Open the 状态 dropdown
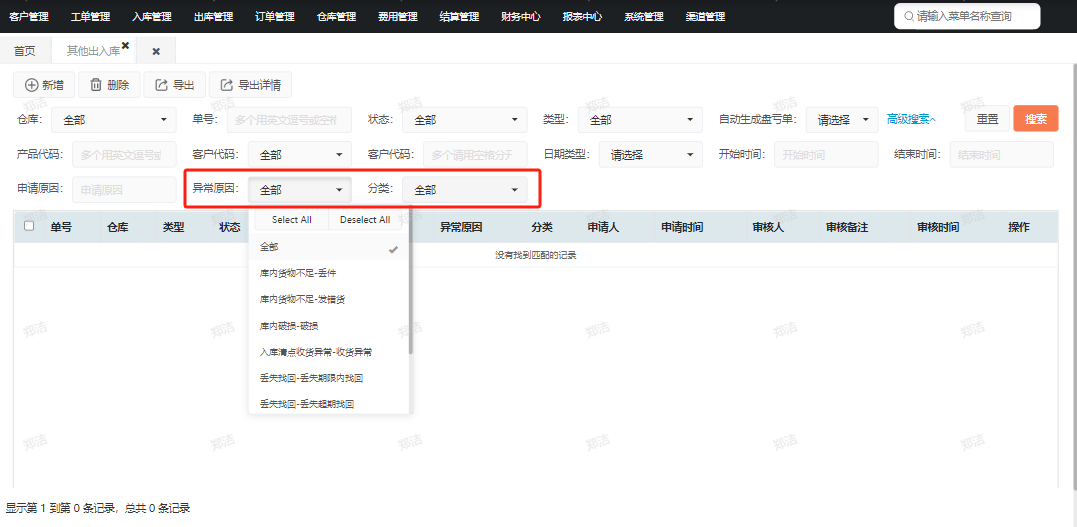The width and height of the screenshot is (1077, 527). [x=465, y=120]
